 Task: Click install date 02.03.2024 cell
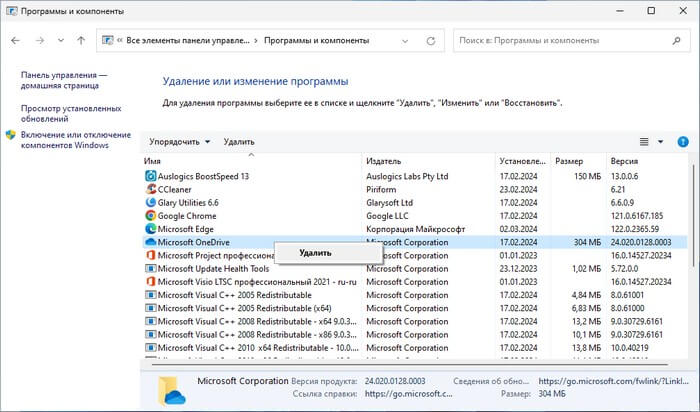click(518, 229)
